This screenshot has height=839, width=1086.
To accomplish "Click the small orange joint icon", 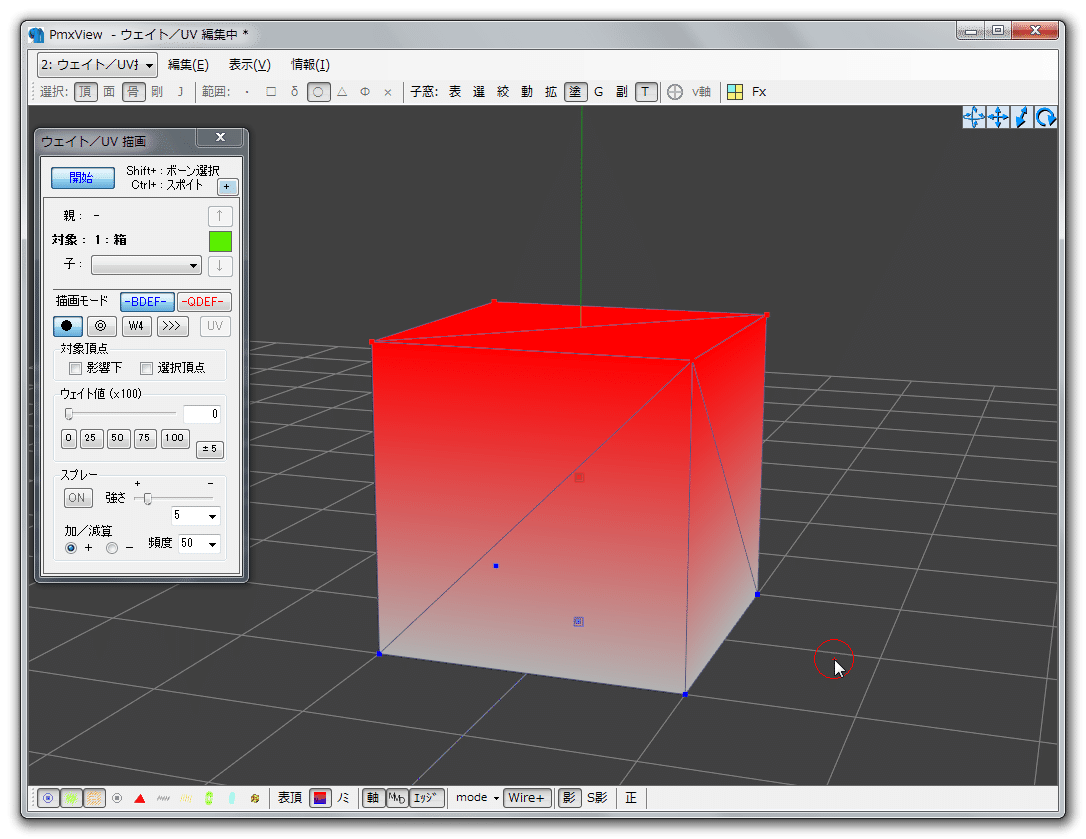I will 255,798.
